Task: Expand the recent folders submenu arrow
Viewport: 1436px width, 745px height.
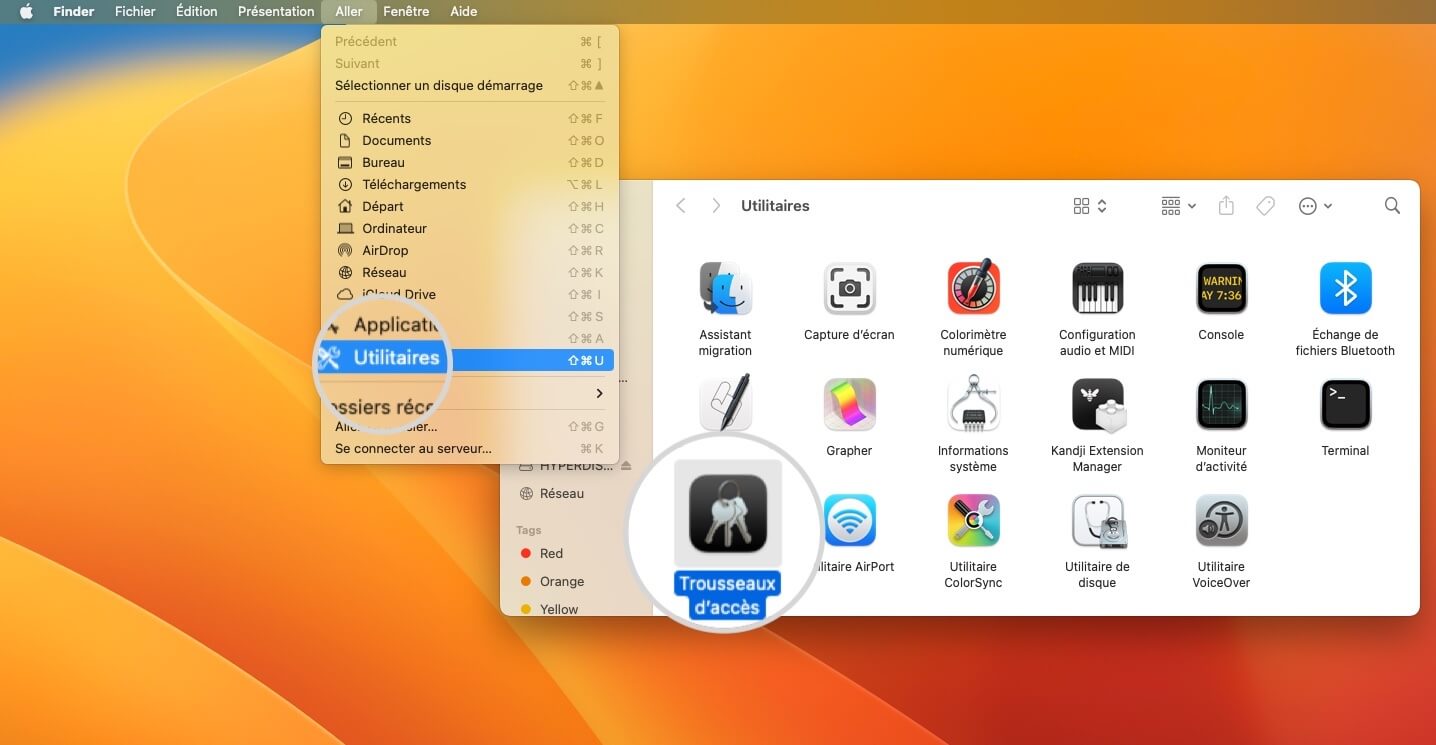Action: (600, 393)
